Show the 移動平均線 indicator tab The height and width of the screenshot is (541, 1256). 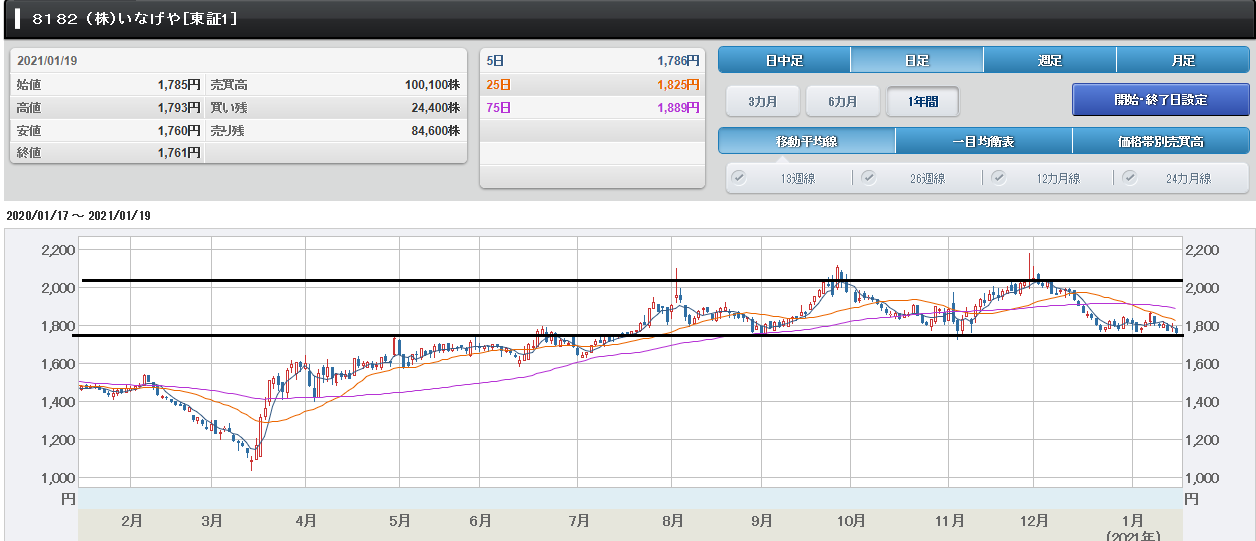pos(806,141)
